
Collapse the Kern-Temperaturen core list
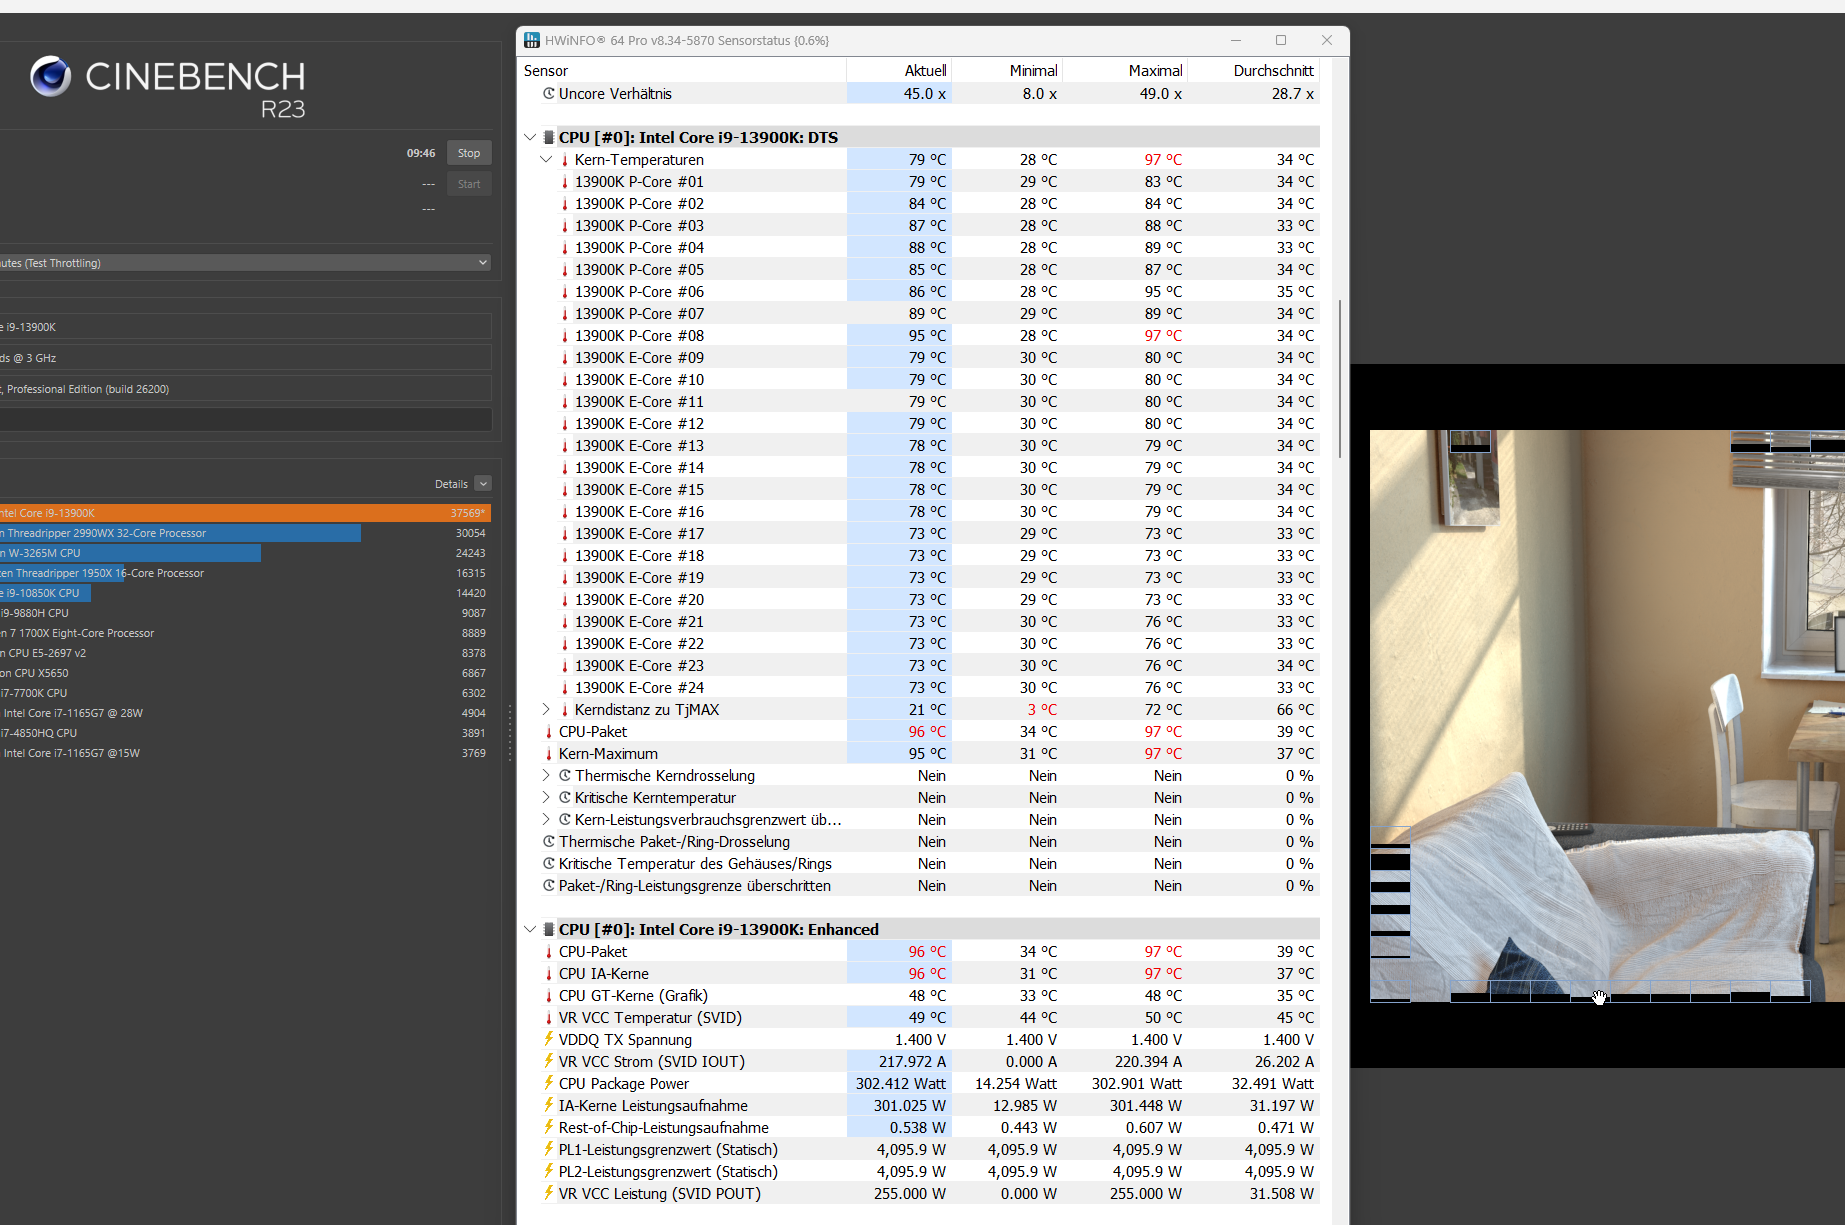(x=546, y=160)
